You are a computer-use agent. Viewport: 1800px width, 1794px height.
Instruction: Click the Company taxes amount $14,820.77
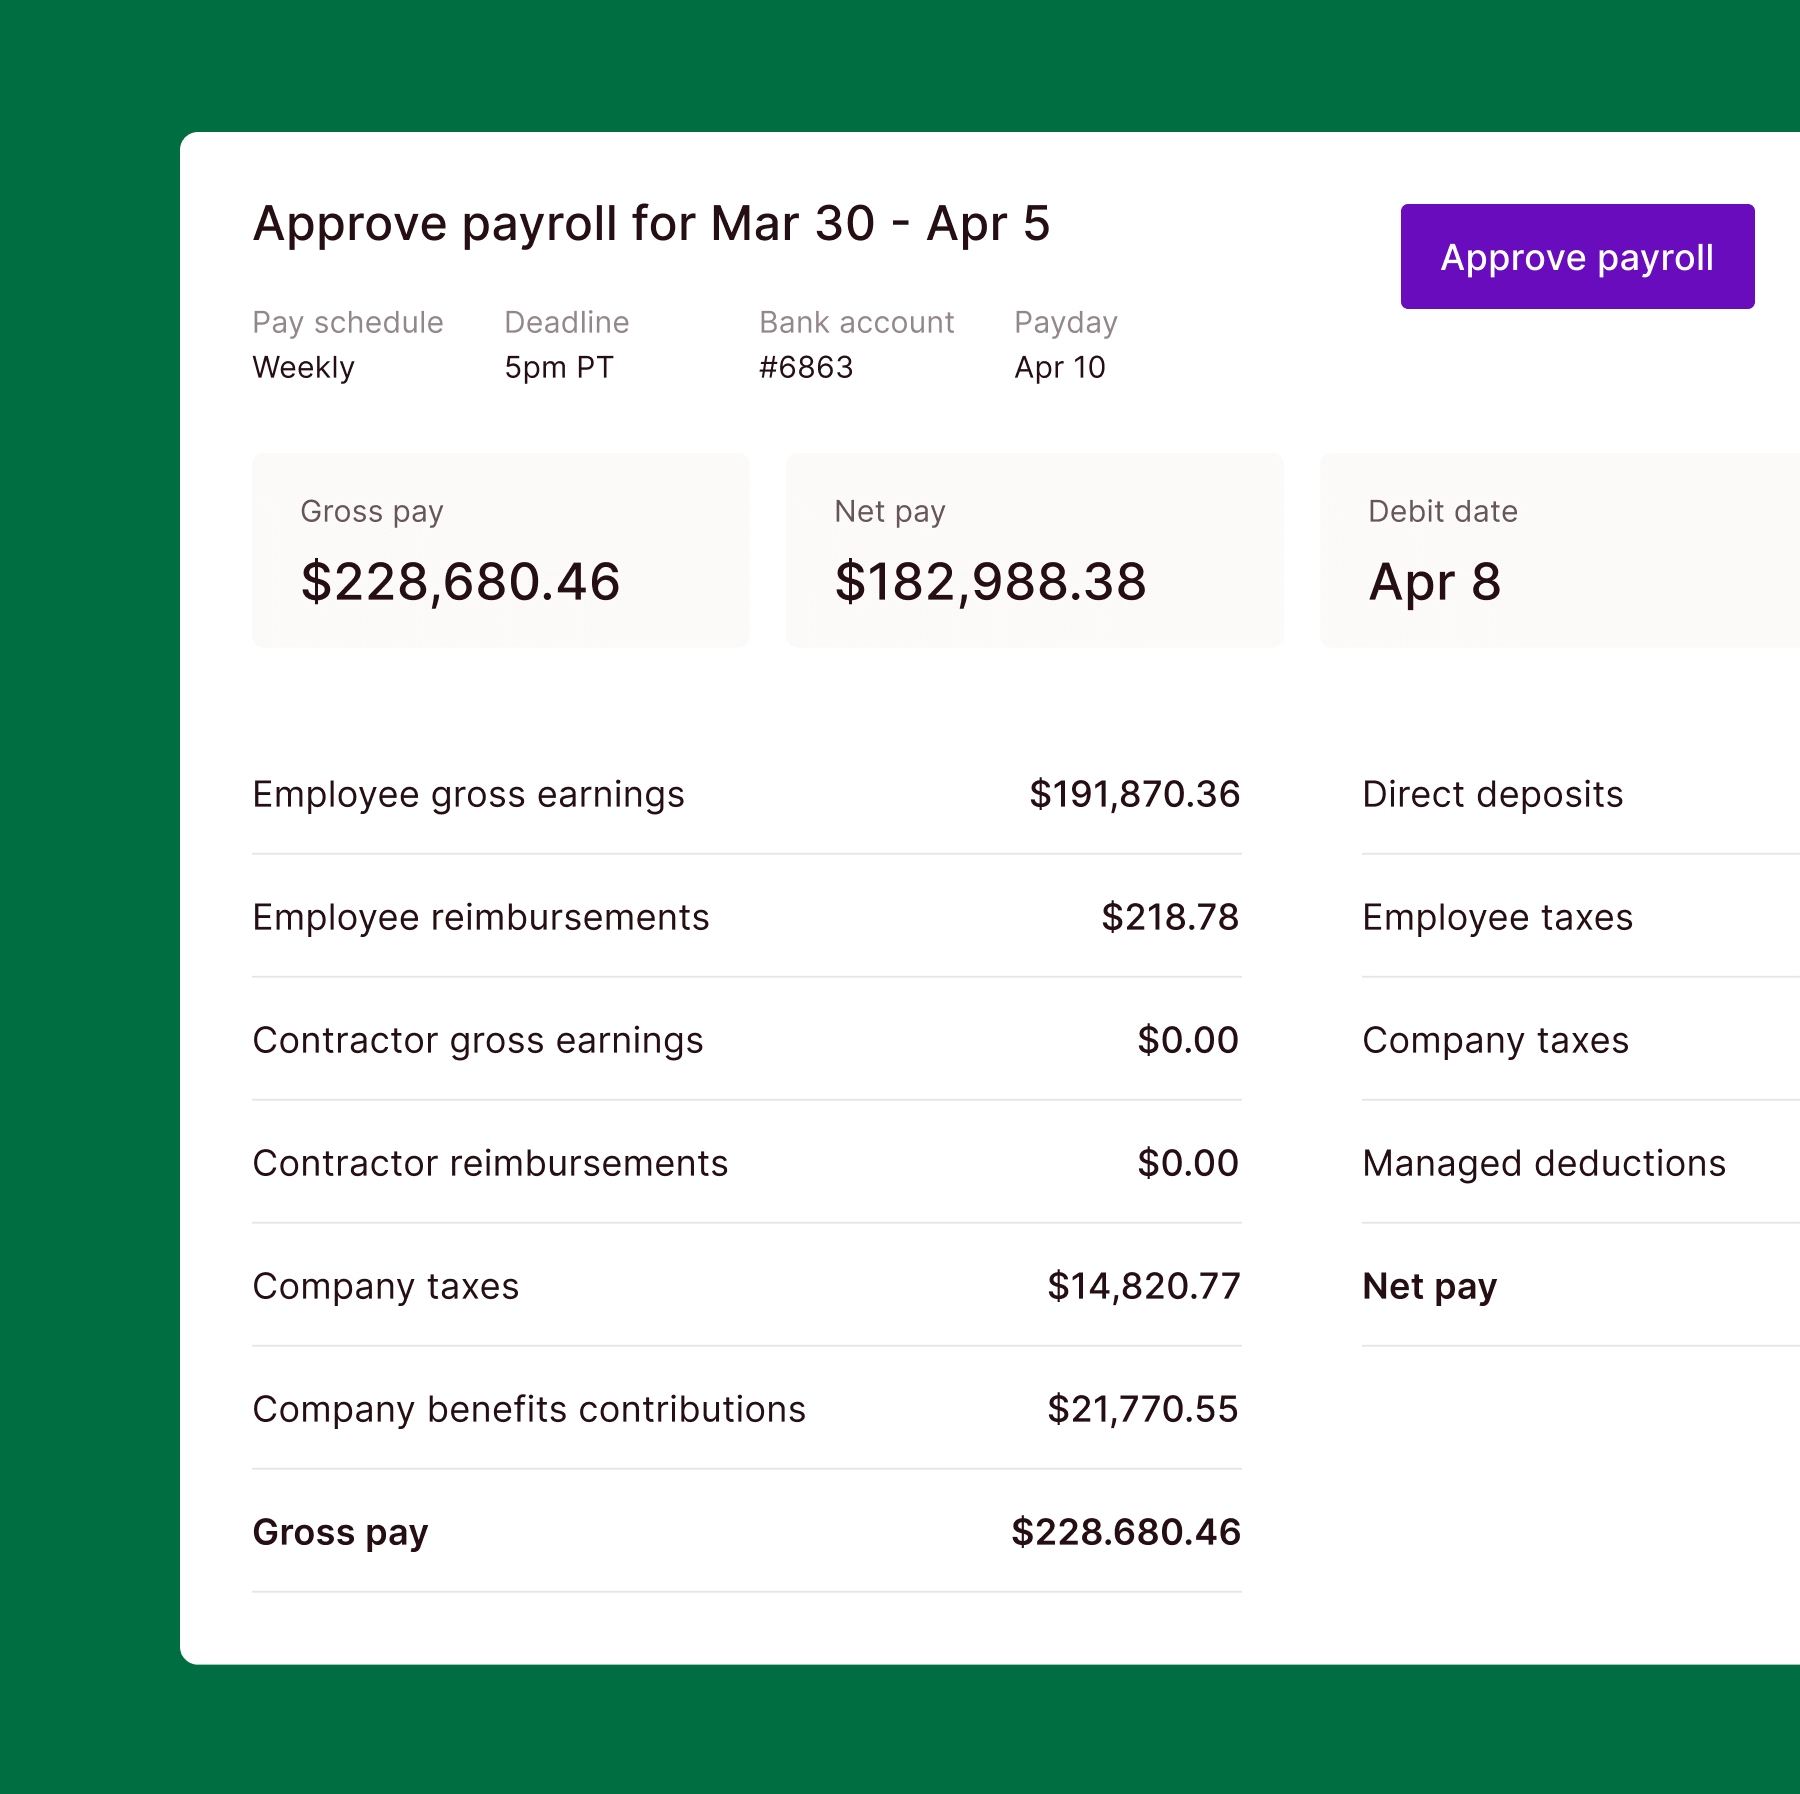click(x=1143, y=1286)
